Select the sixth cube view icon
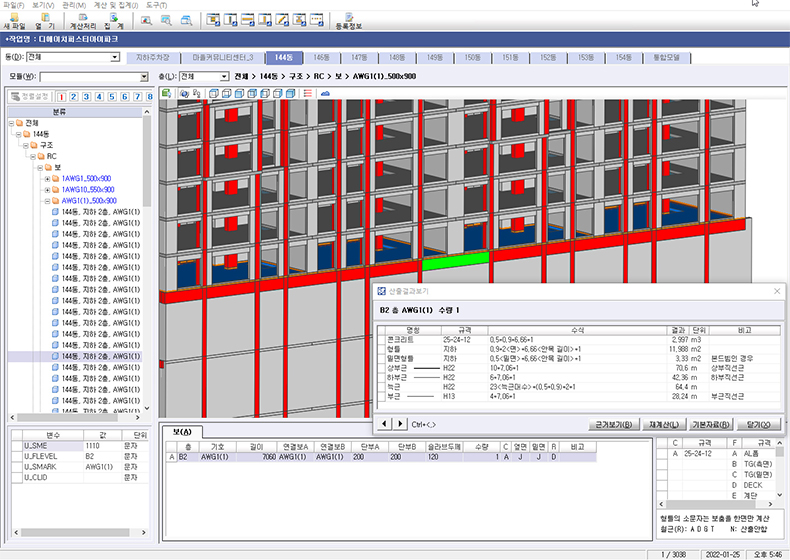This screenshot has height=560, width=790. [x=278, y=93]
